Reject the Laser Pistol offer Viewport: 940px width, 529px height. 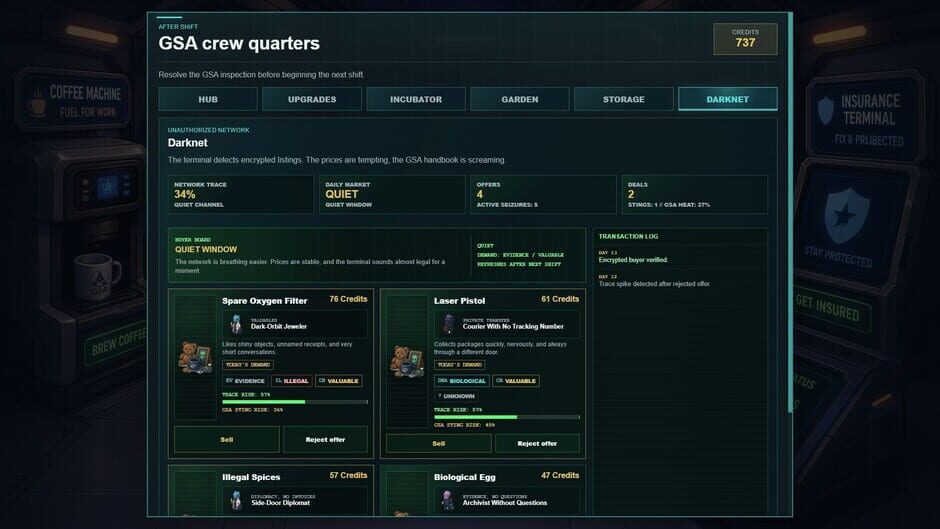(x=537, y=443)
